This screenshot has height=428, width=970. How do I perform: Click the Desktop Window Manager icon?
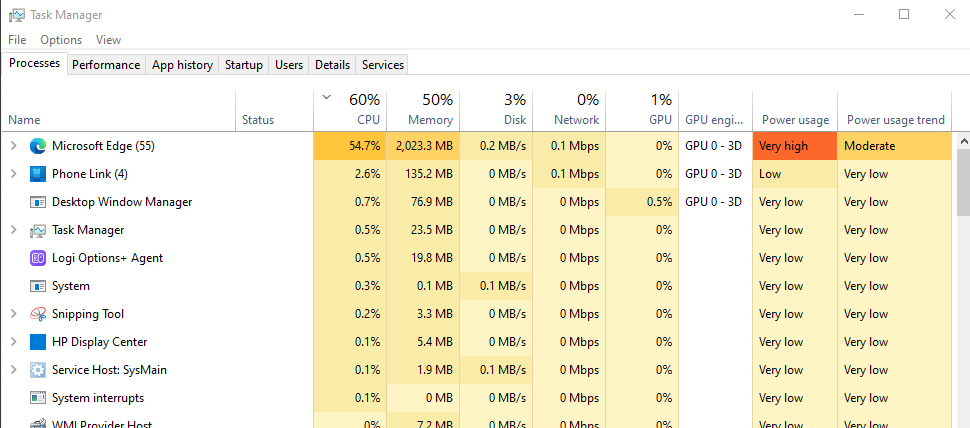pos(38,202)
